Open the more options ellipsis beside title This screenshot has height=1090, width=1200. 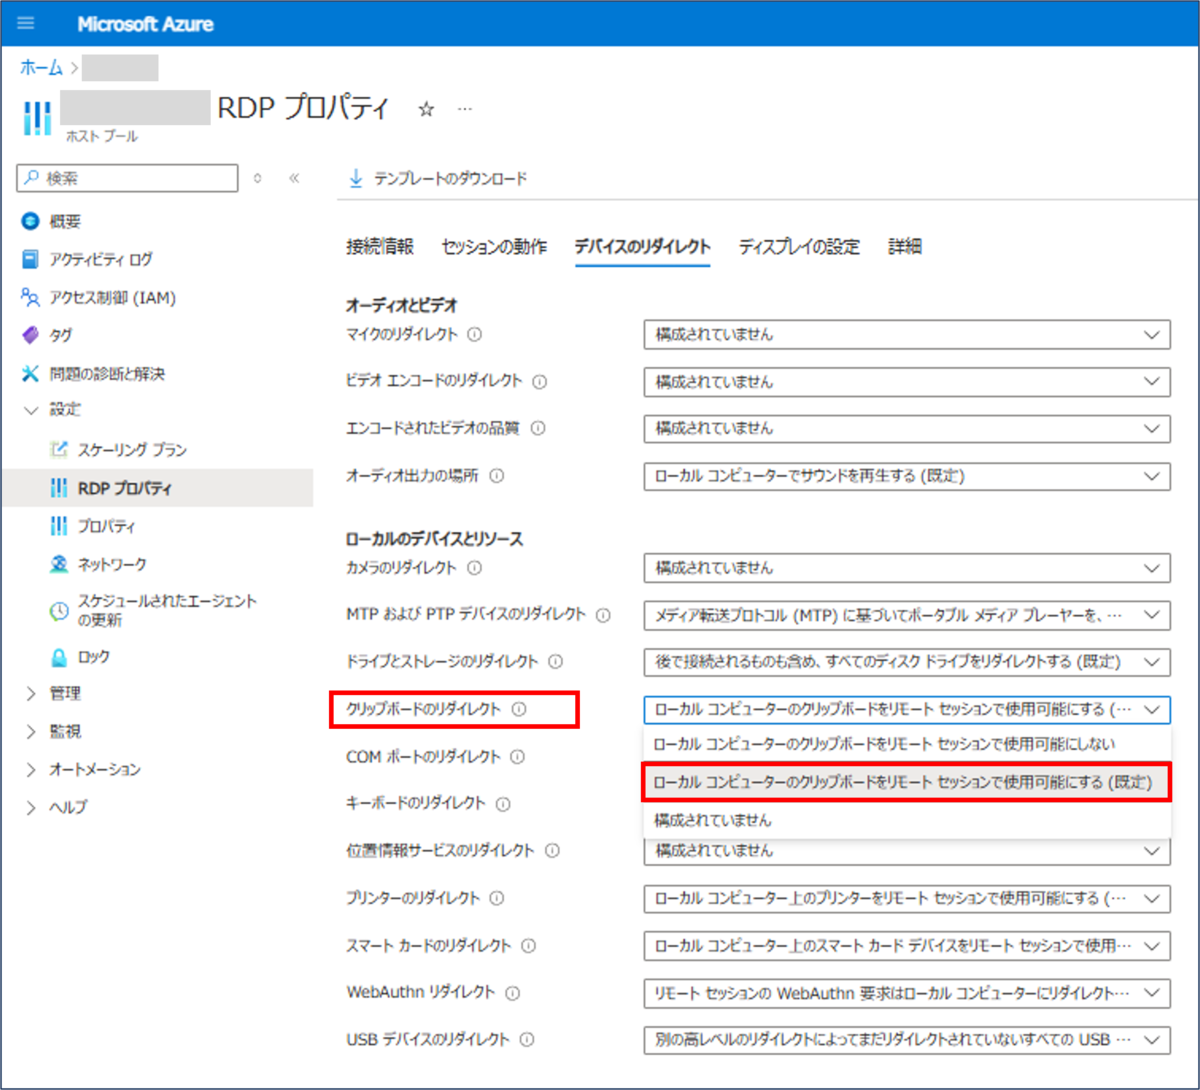click(x=464, y=109)
